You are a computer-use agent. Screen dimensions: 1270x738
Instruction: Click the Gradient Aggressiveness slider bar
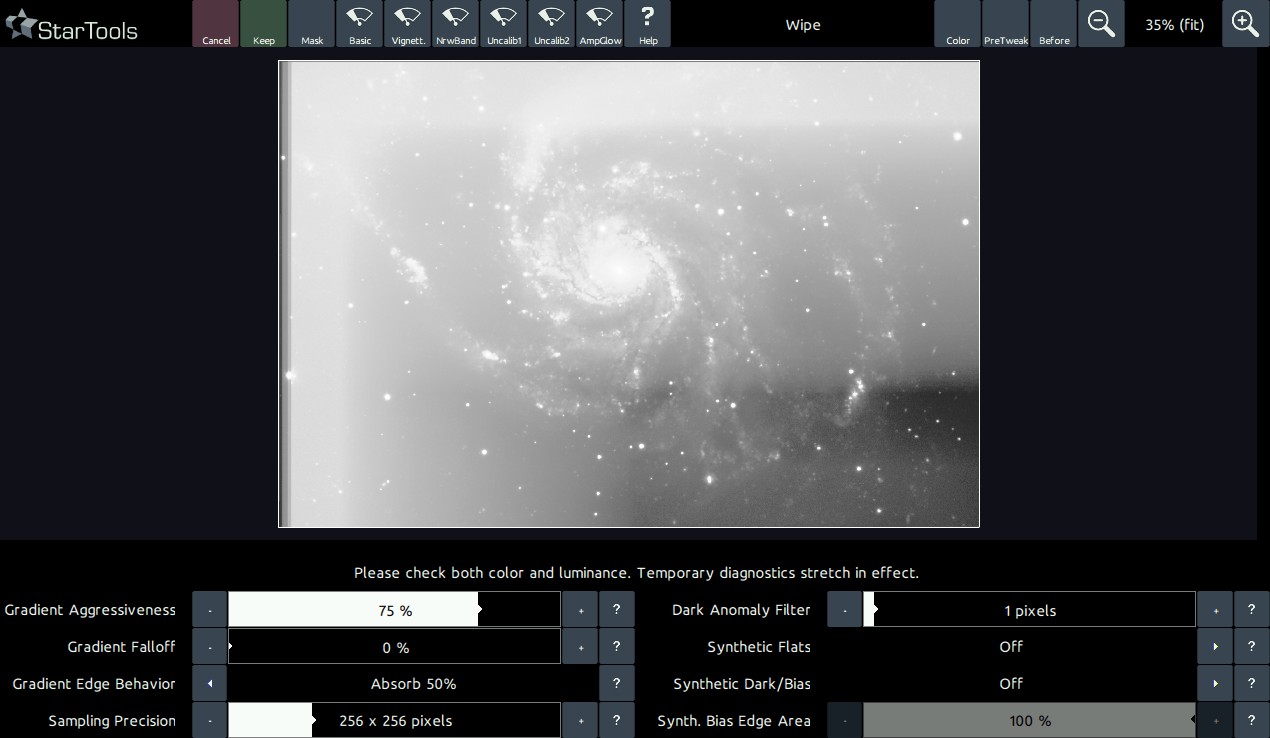[x=394, y=610]
